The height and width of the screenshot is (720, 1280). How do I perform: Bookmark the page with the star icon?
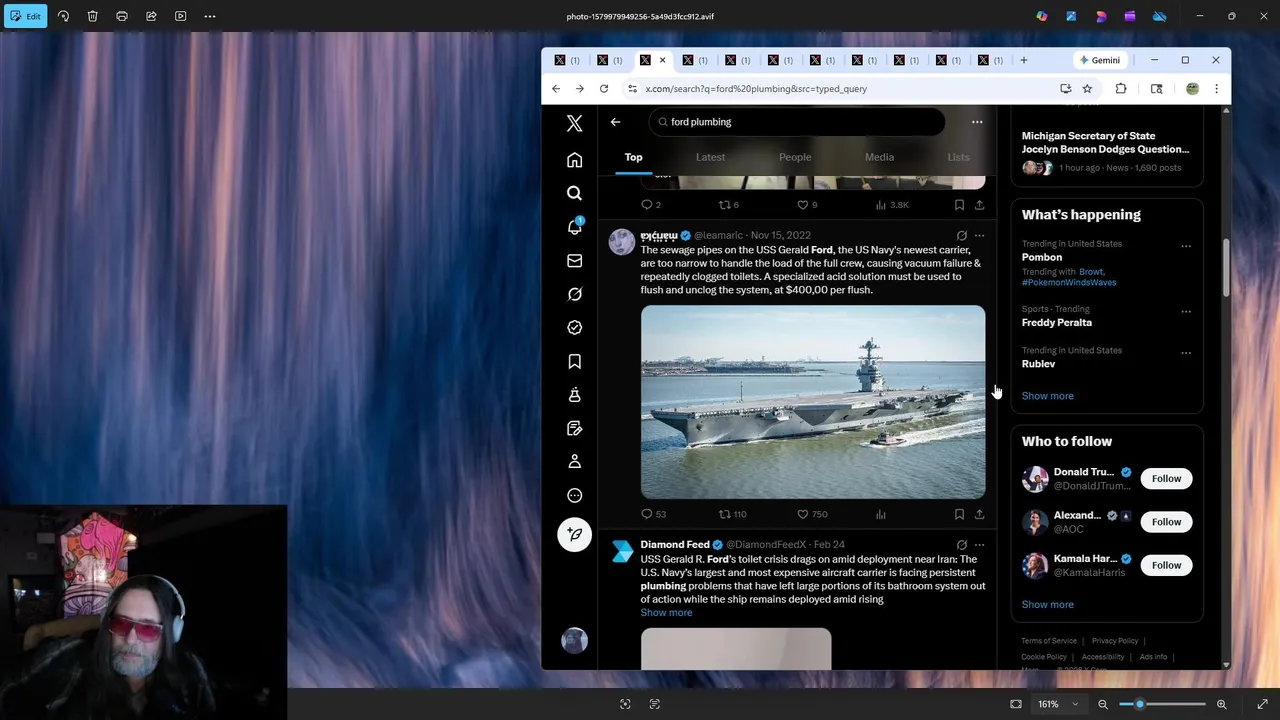pos(1087,89)
